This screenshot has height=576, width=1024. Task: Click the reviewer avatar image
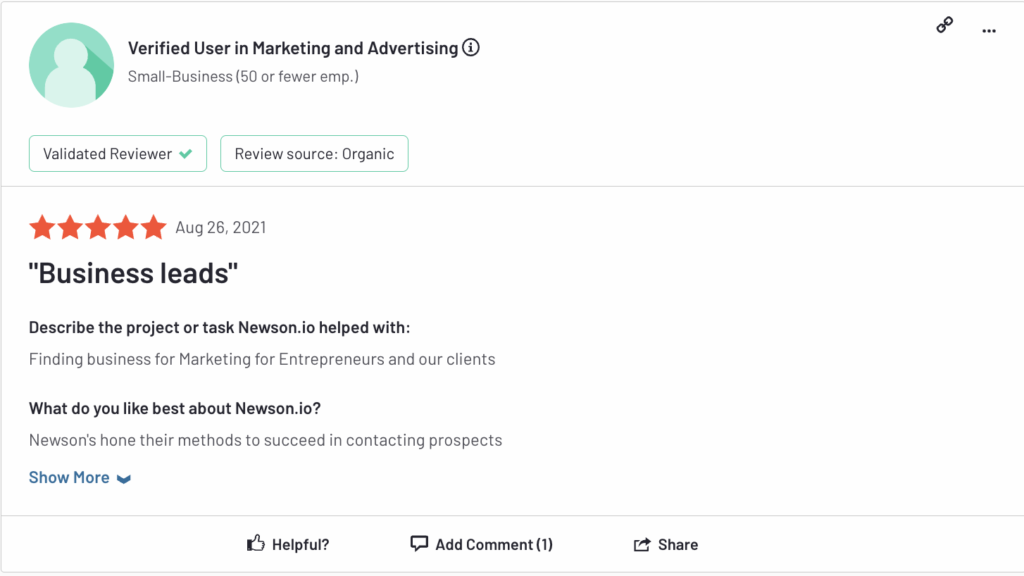click(71, 65)
